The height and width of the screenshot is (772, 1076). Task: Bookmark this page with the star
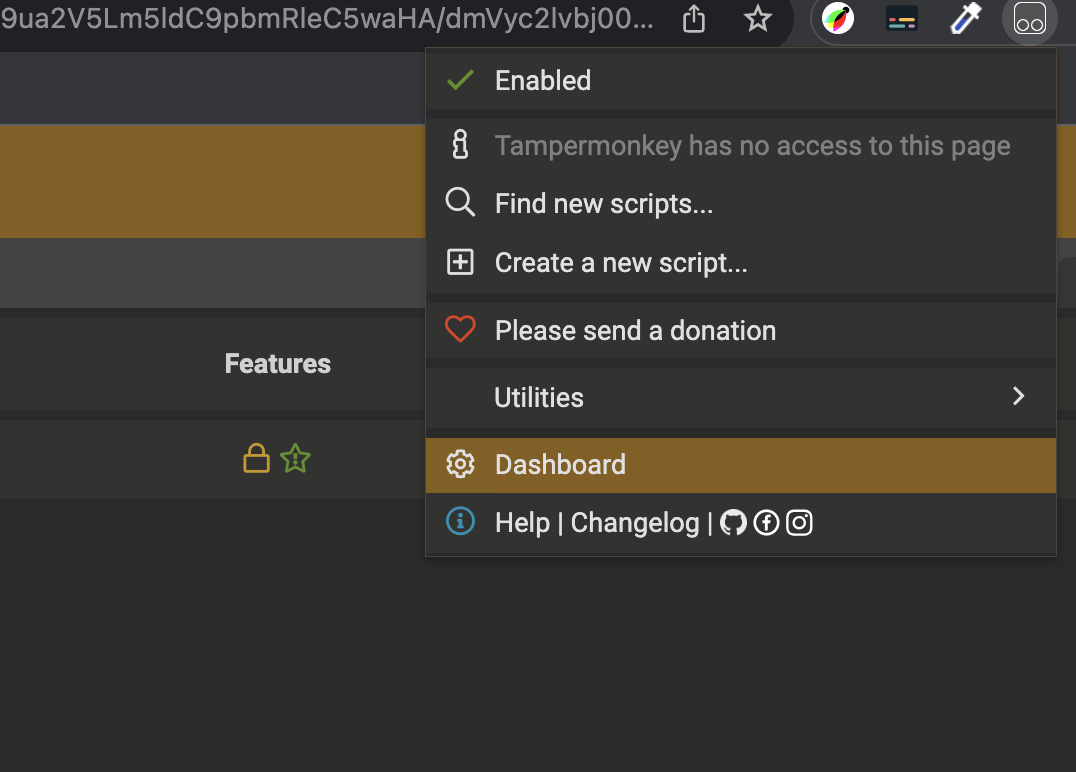point(758,19)
